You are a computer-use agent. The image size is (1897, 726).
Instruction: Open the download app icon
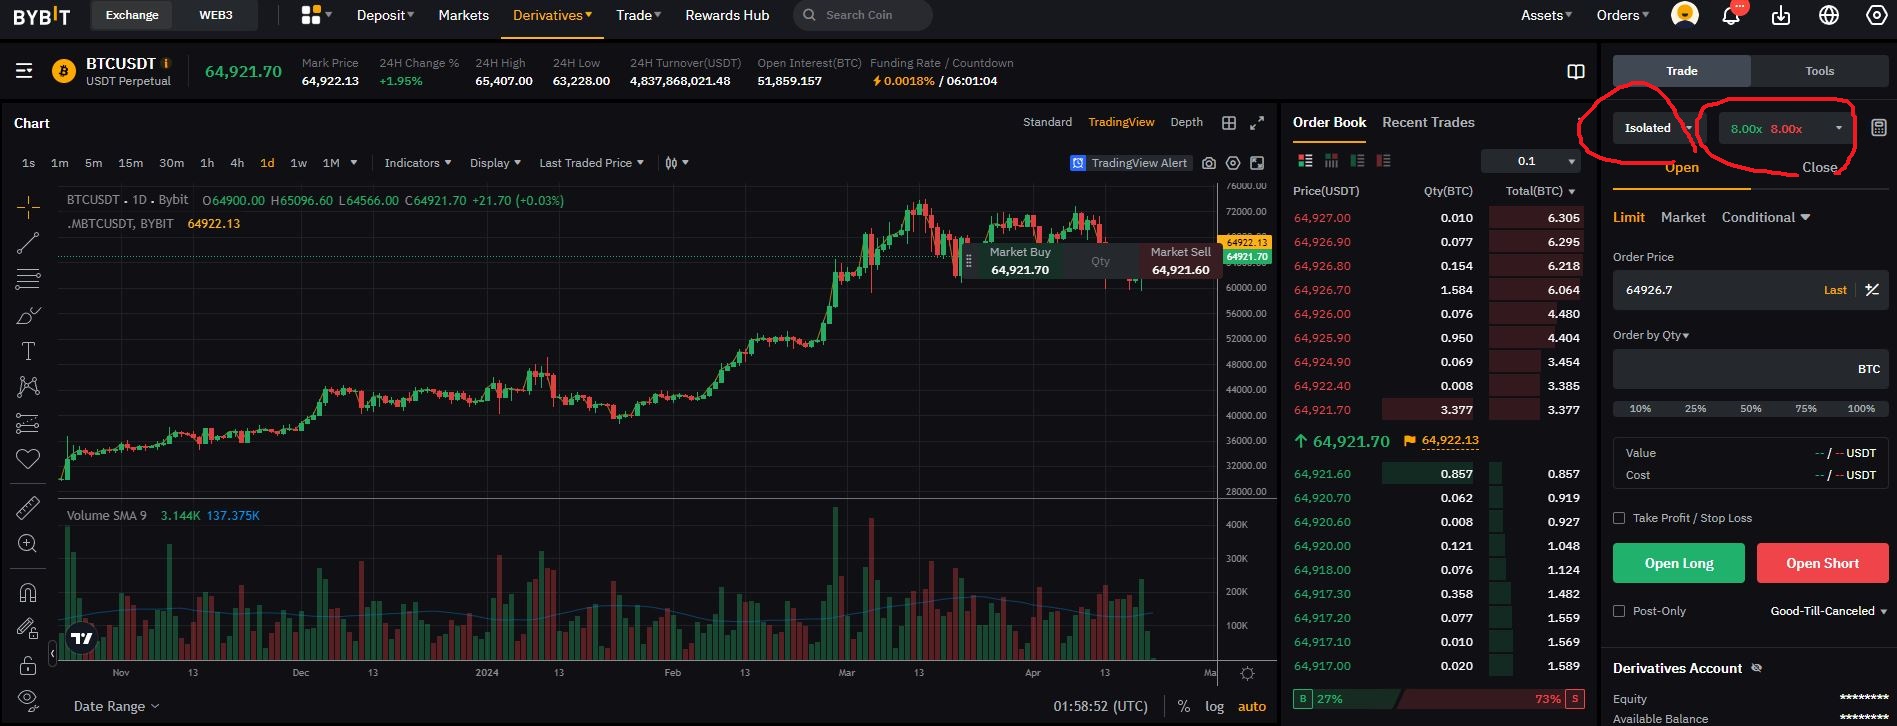[1781, 15]
